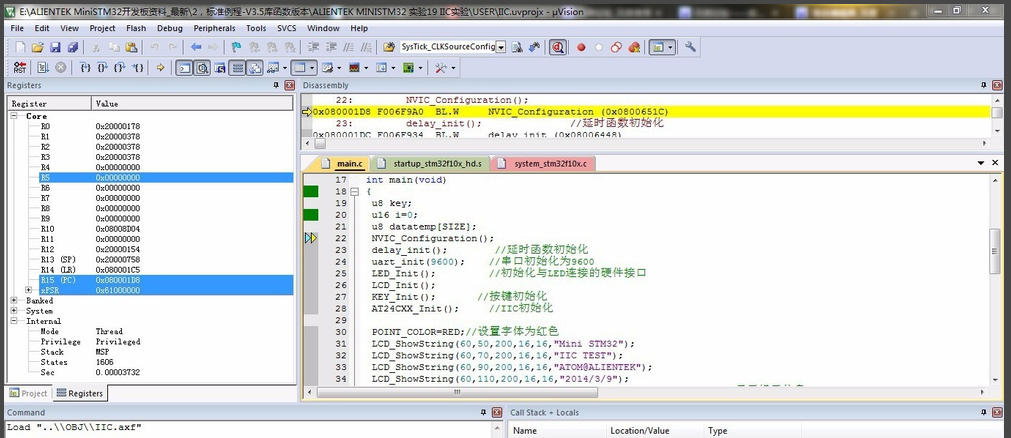Paste from the clipboard toolbar icon
The image size is (1011, 438).
click(132, 47)
